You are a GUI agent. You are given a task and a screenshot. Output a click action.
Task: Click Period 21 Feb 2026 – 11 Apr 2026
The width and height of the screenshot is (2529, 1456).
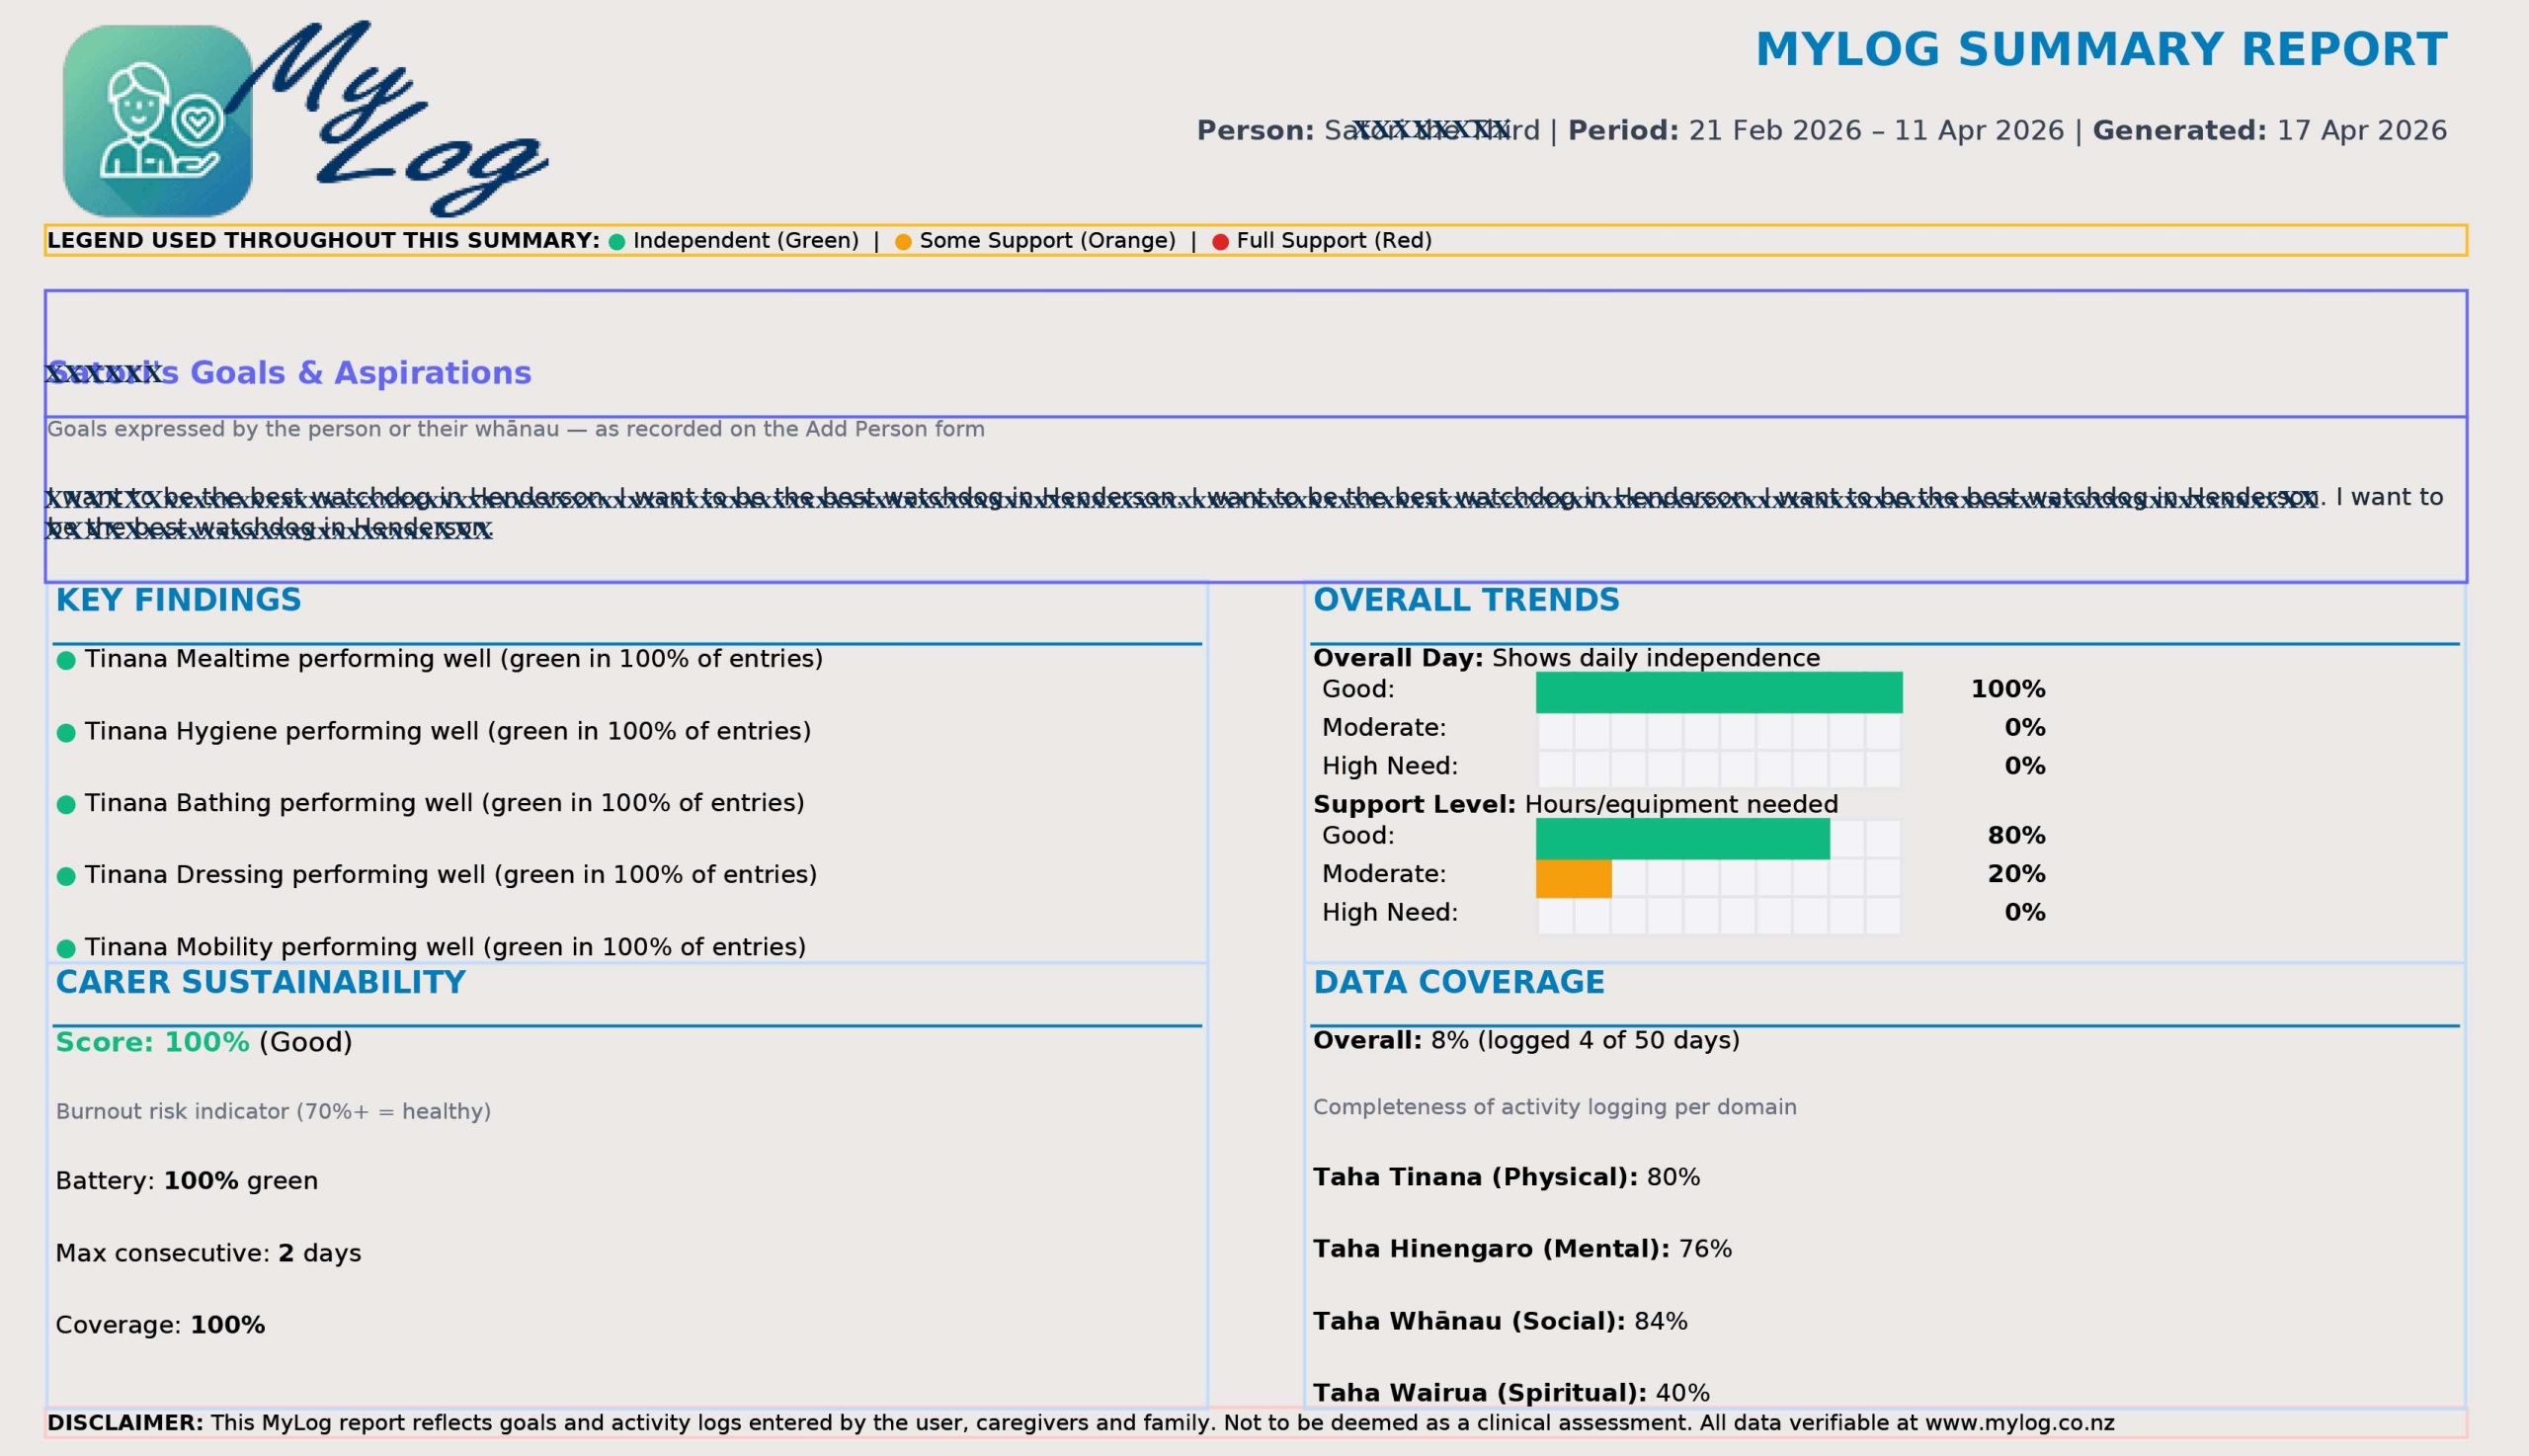pyautogui.click(x=1816, y=131)
